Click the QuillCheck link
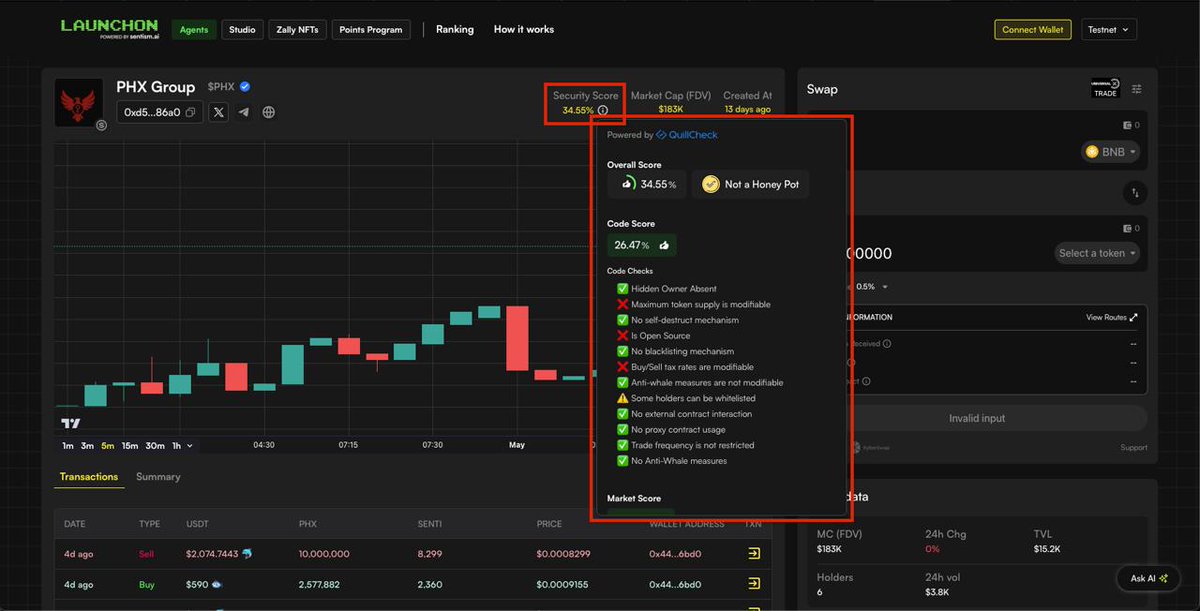Screen dimensions: 1200x611 pos(687,135)
